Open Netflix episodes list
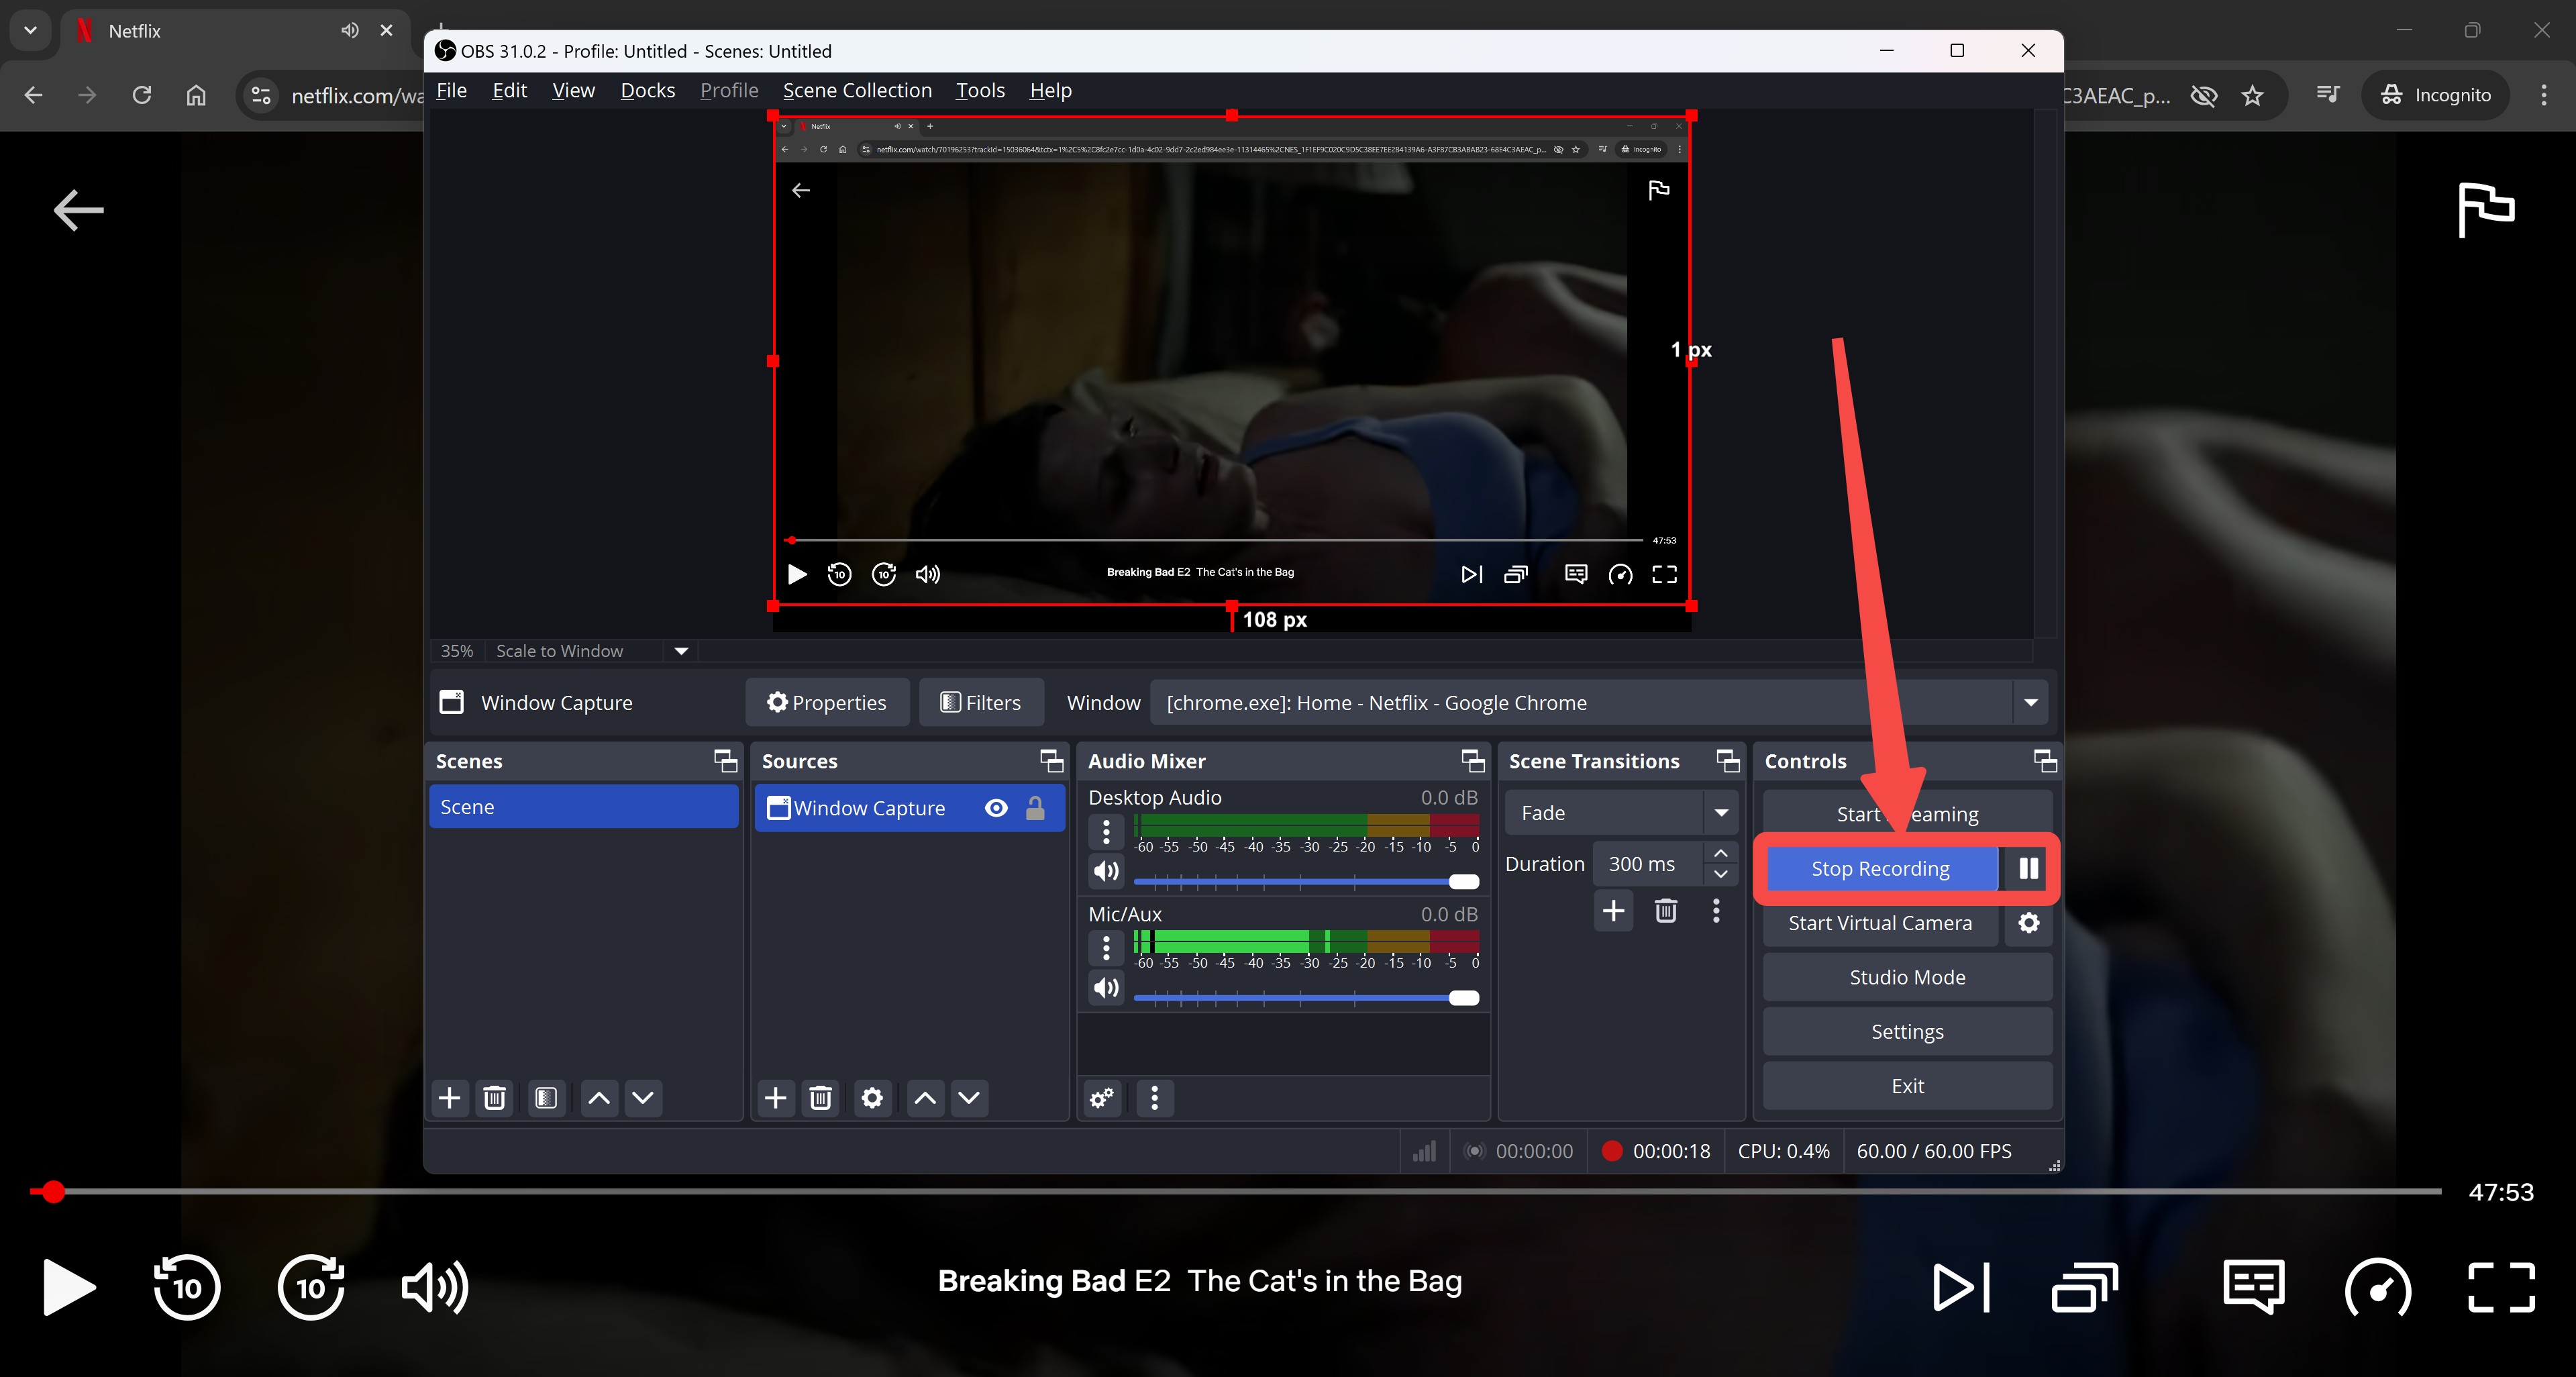2576x1377 pixels. click(2085, 1287)
